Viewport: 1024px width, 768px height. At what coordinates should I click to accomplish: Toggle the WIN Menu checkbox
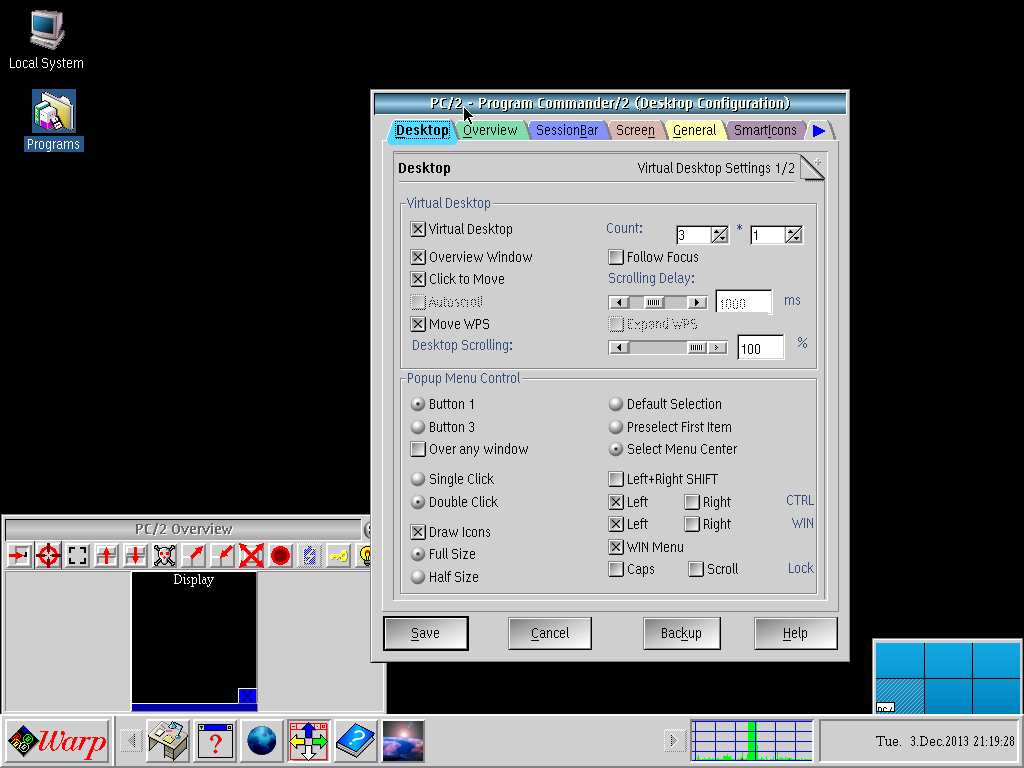616,547
